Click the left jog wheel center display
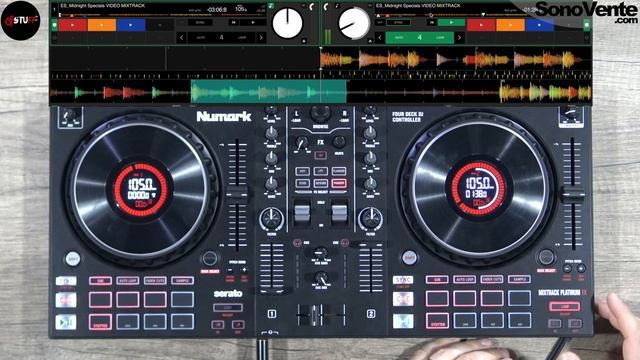The width and height of the screenshot is (640, 360). click(x=141, y=190)
